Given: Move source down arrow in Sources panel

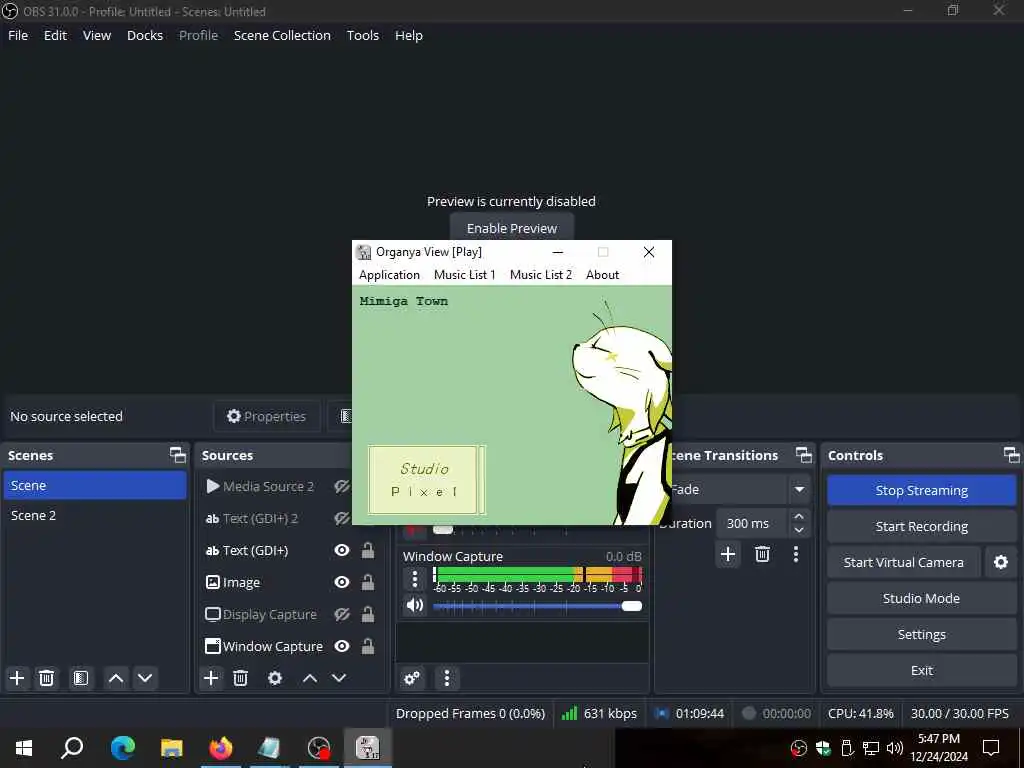Looking at the screenshot, I should click(339, 678).
